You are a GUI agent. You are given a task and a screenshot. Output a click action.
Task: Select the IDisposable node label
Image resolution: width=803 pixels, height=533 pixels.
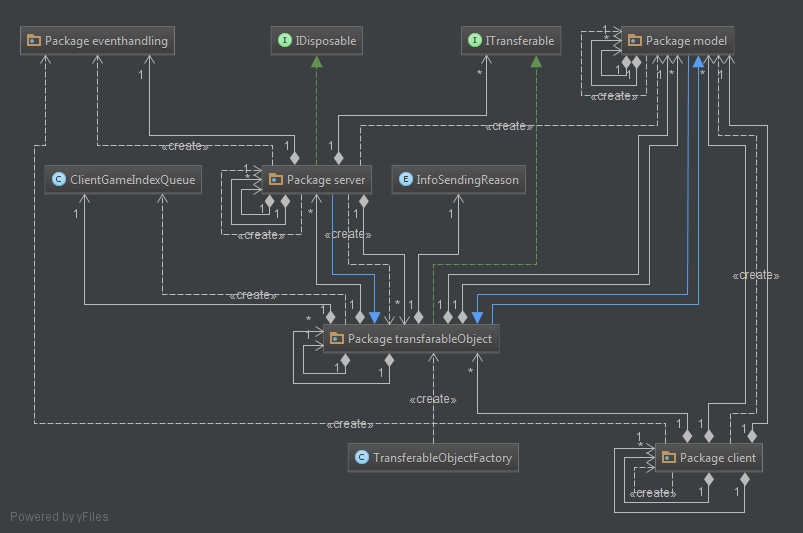click(x=325, y=41)
